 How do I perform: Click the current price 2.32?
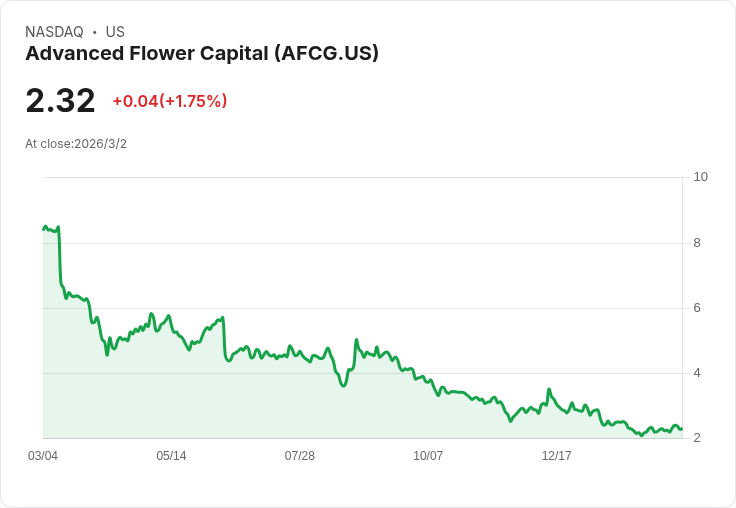coord(60,100)
